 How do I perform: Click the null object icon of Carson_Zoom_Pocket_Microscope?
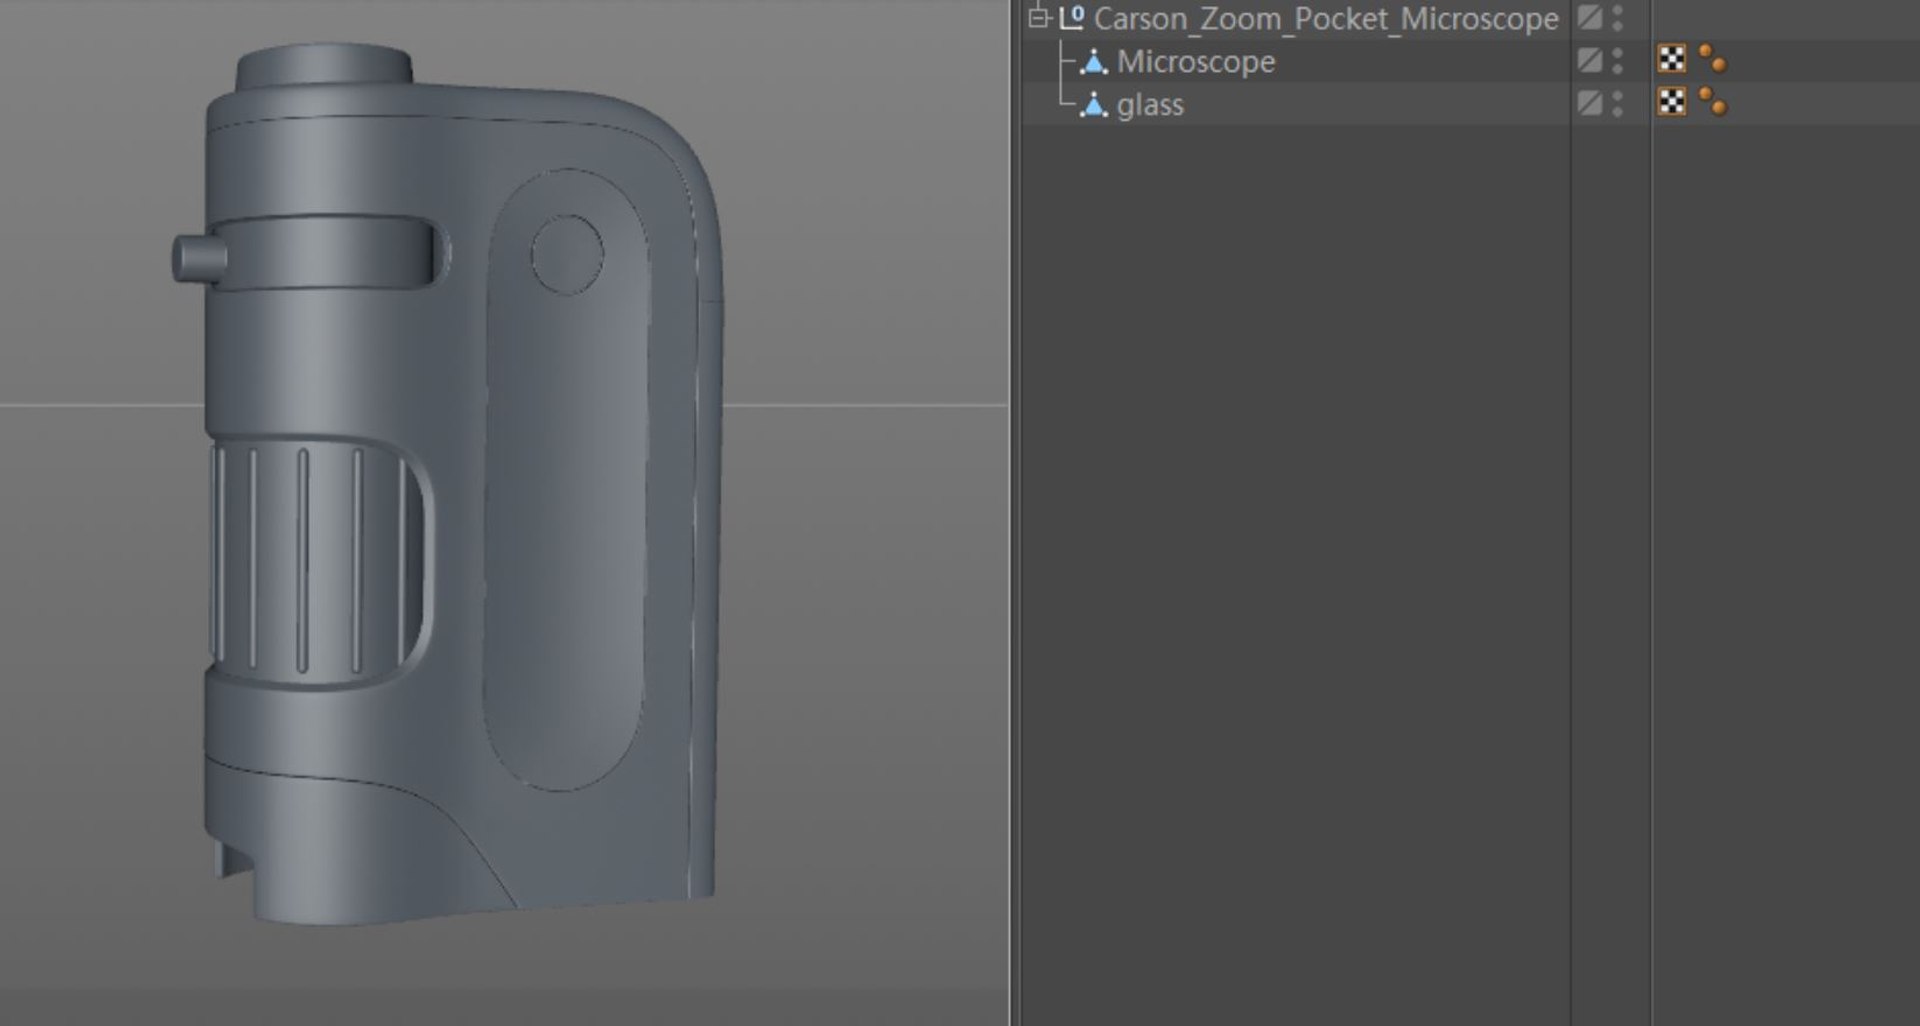(x=1071, y=17)
